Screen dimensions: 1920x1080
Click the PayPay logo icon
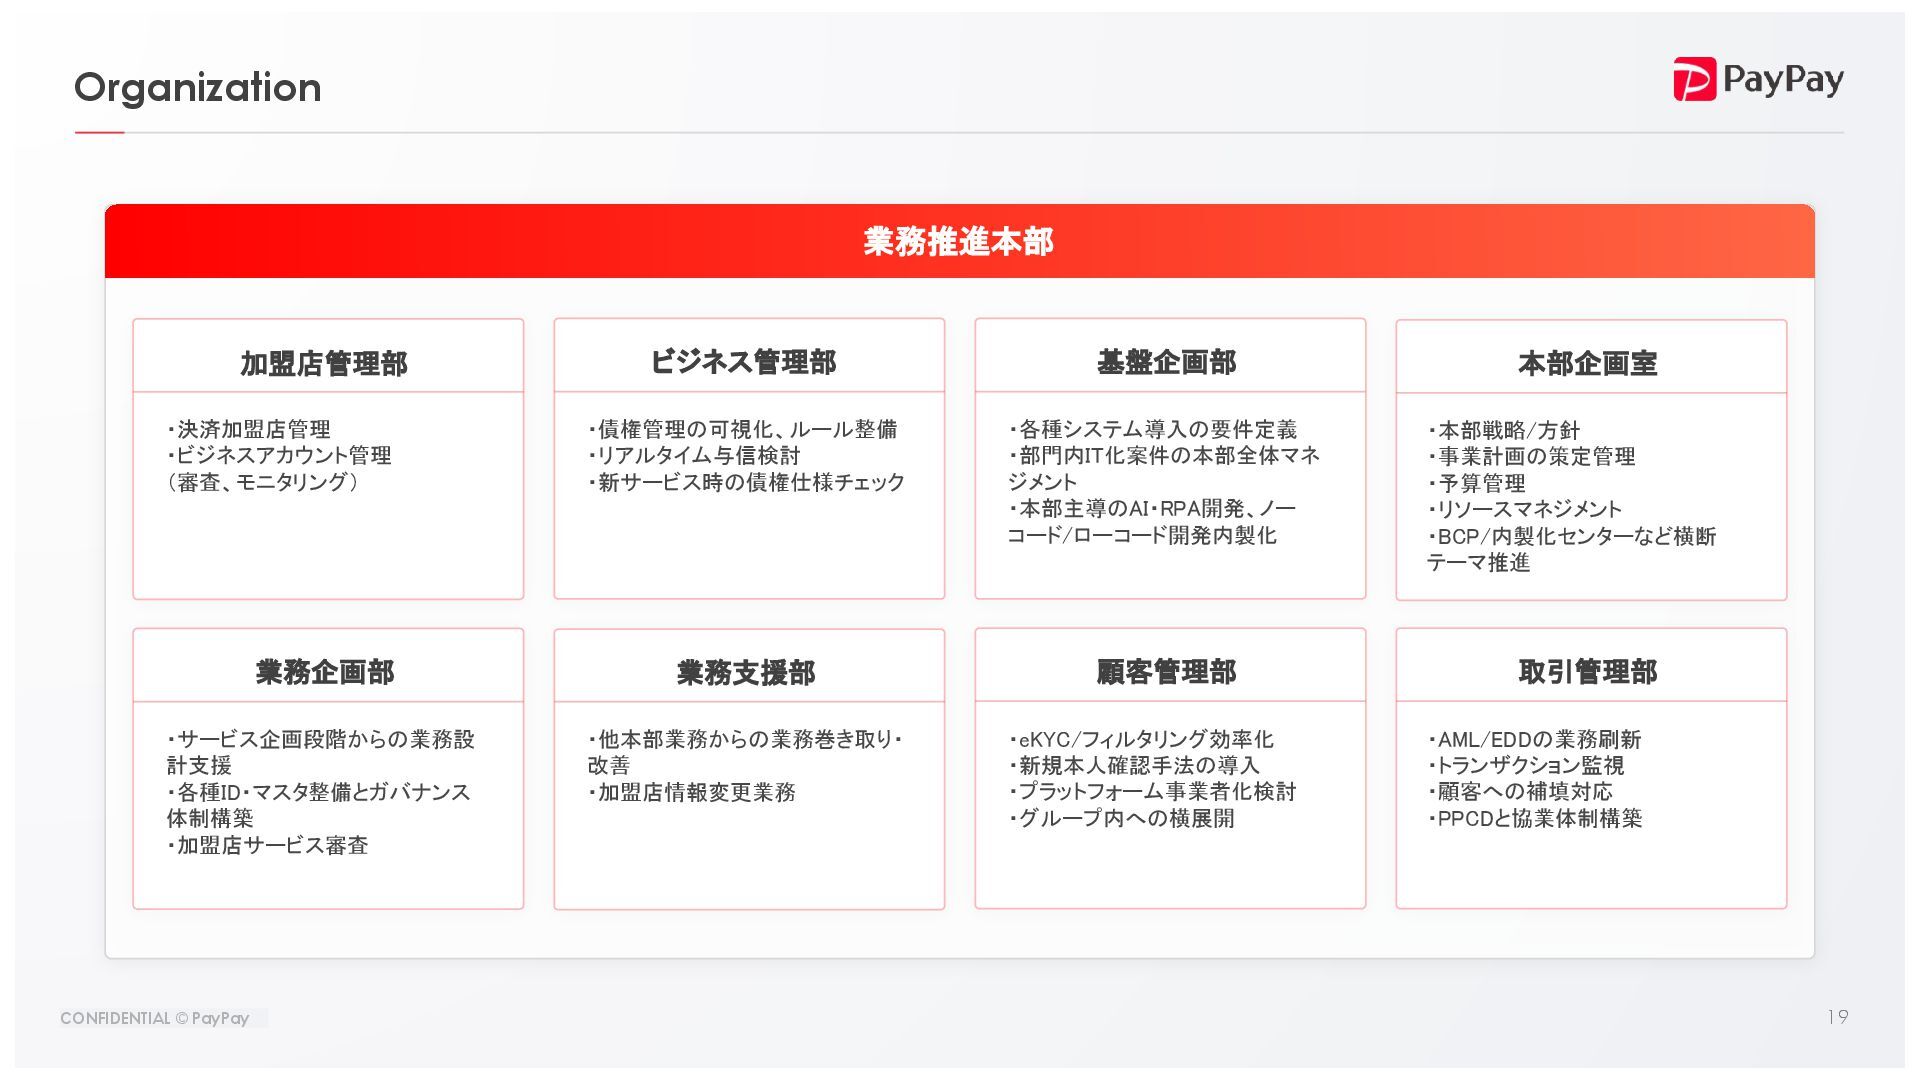tap(1694, 79)
